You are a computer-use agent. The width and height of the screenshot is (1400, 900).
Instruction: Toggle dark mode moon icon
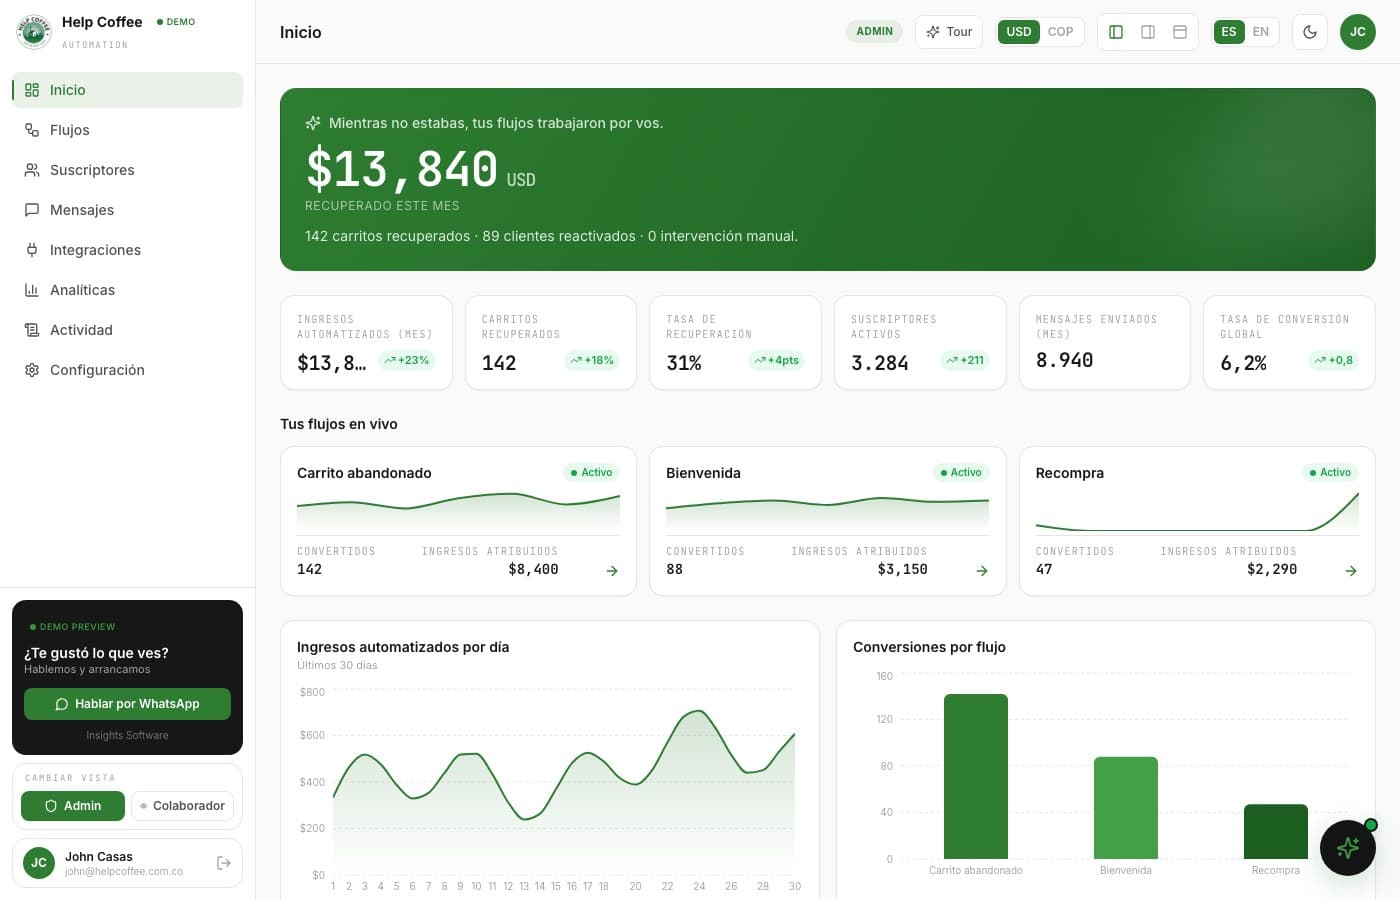pos(1310,32)
